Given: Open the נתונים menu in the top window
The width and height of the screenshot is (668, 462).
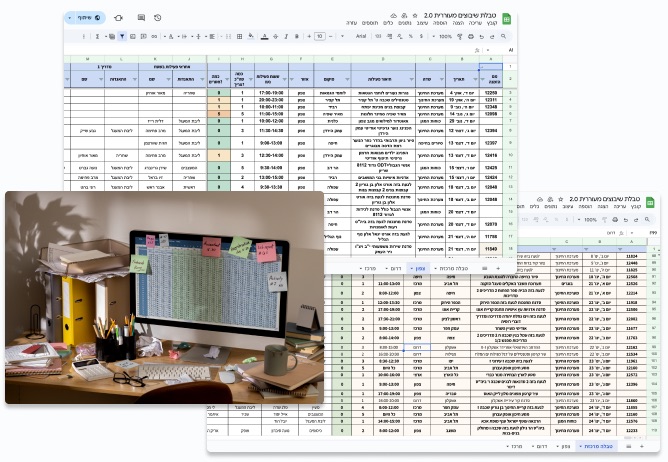Looking at the screenshot, I should (405, 23).
